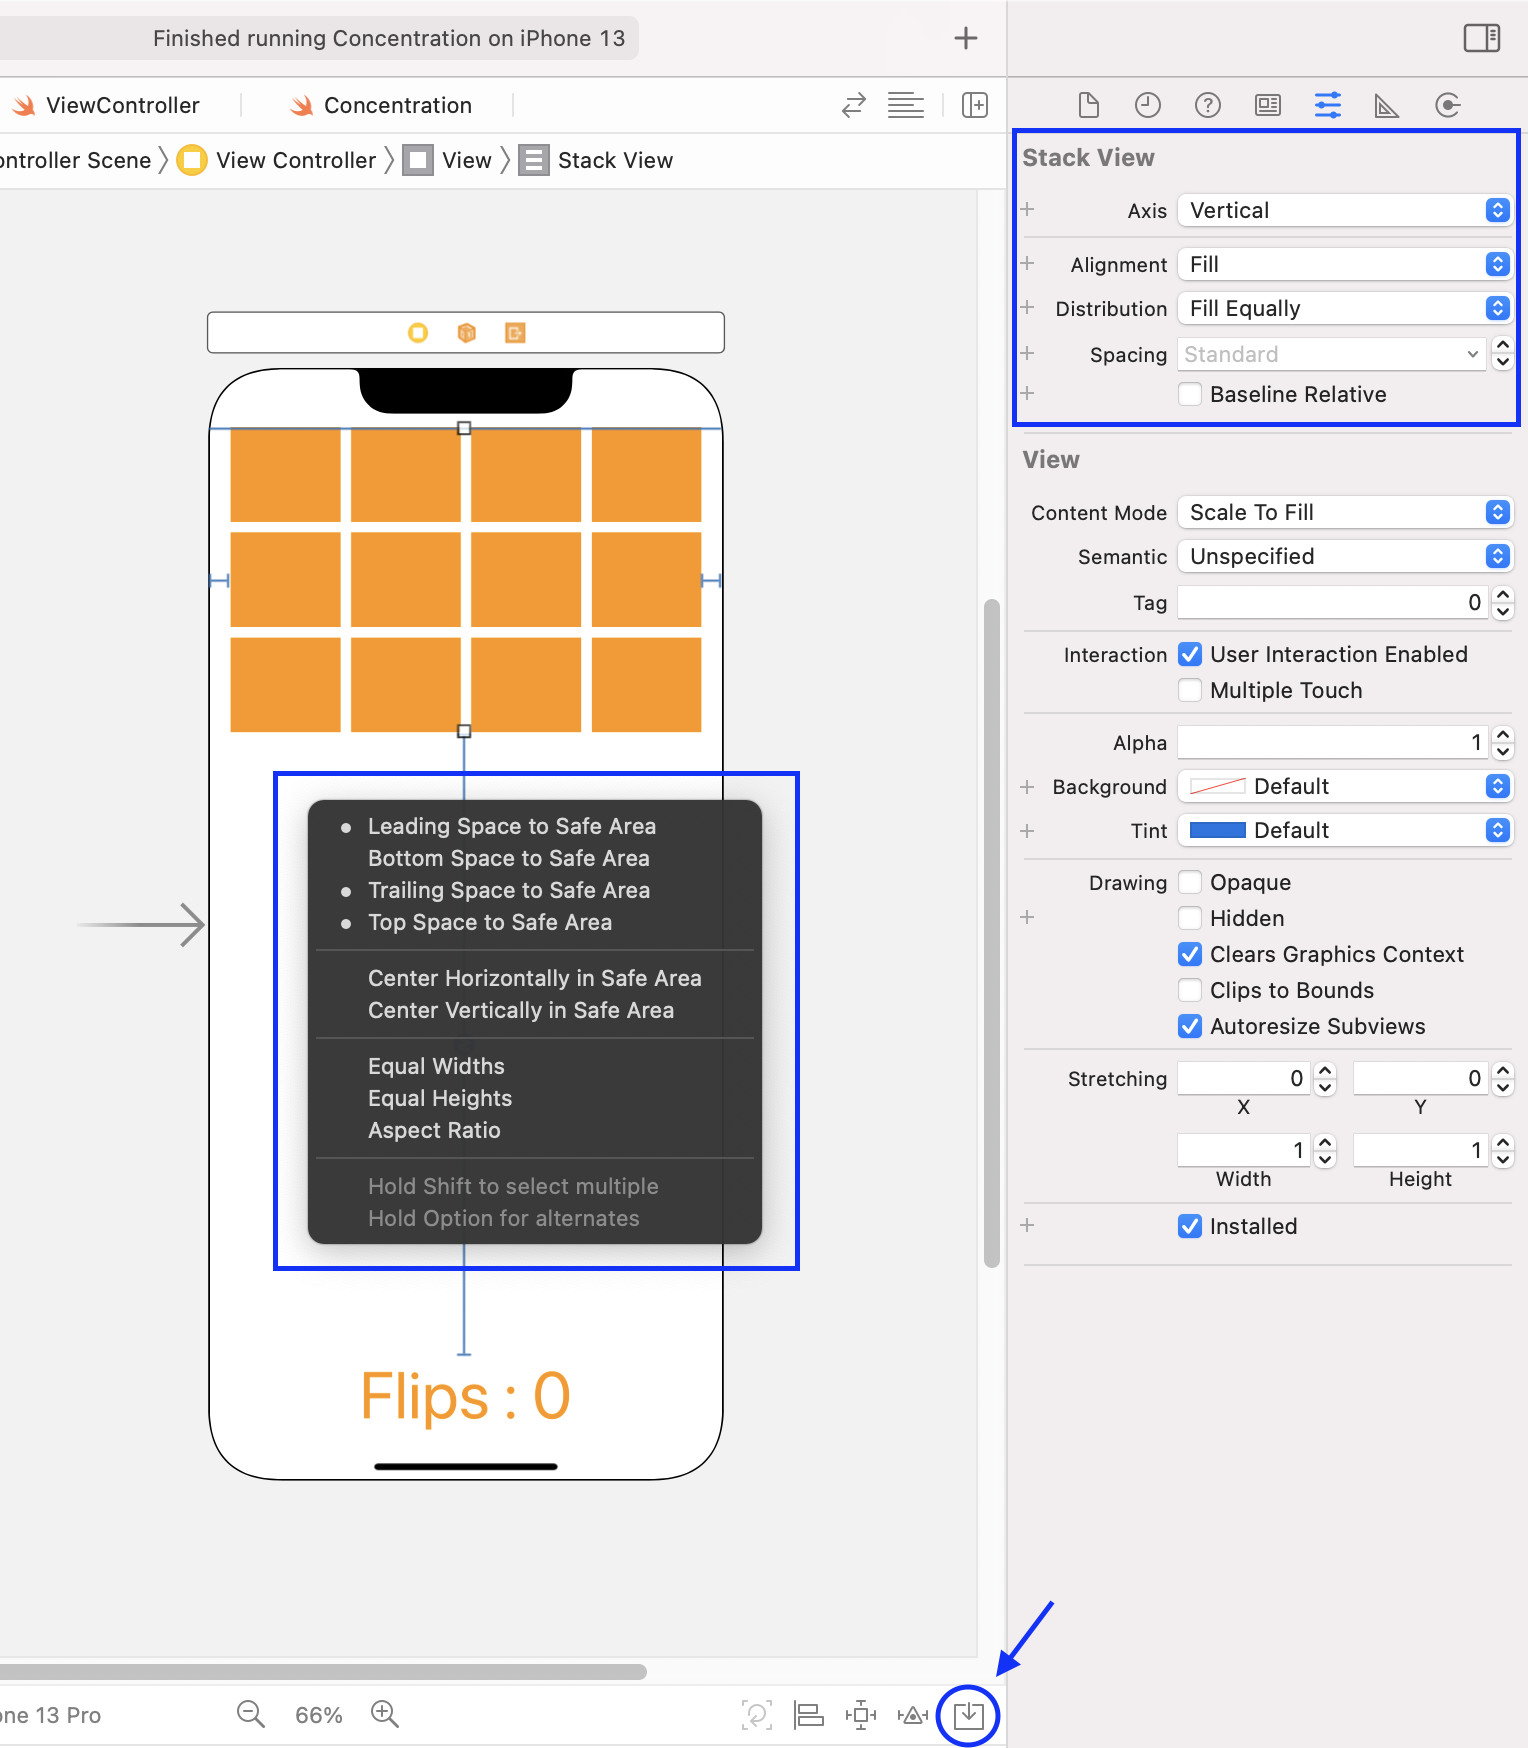1528x1748 pixels.
Task: Click Update Frames button in canvas bar
Action: click(x=757, y=1715)
